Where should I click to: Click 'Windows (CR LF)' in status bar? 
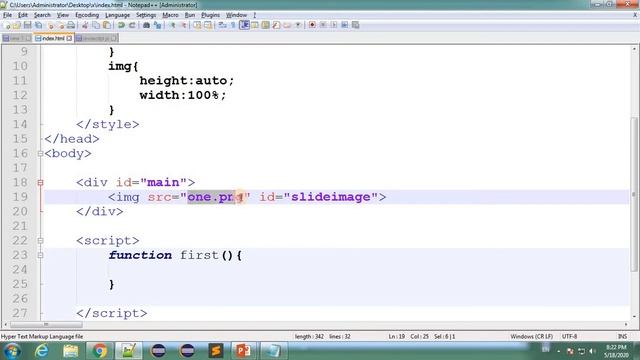click(531, 336)
